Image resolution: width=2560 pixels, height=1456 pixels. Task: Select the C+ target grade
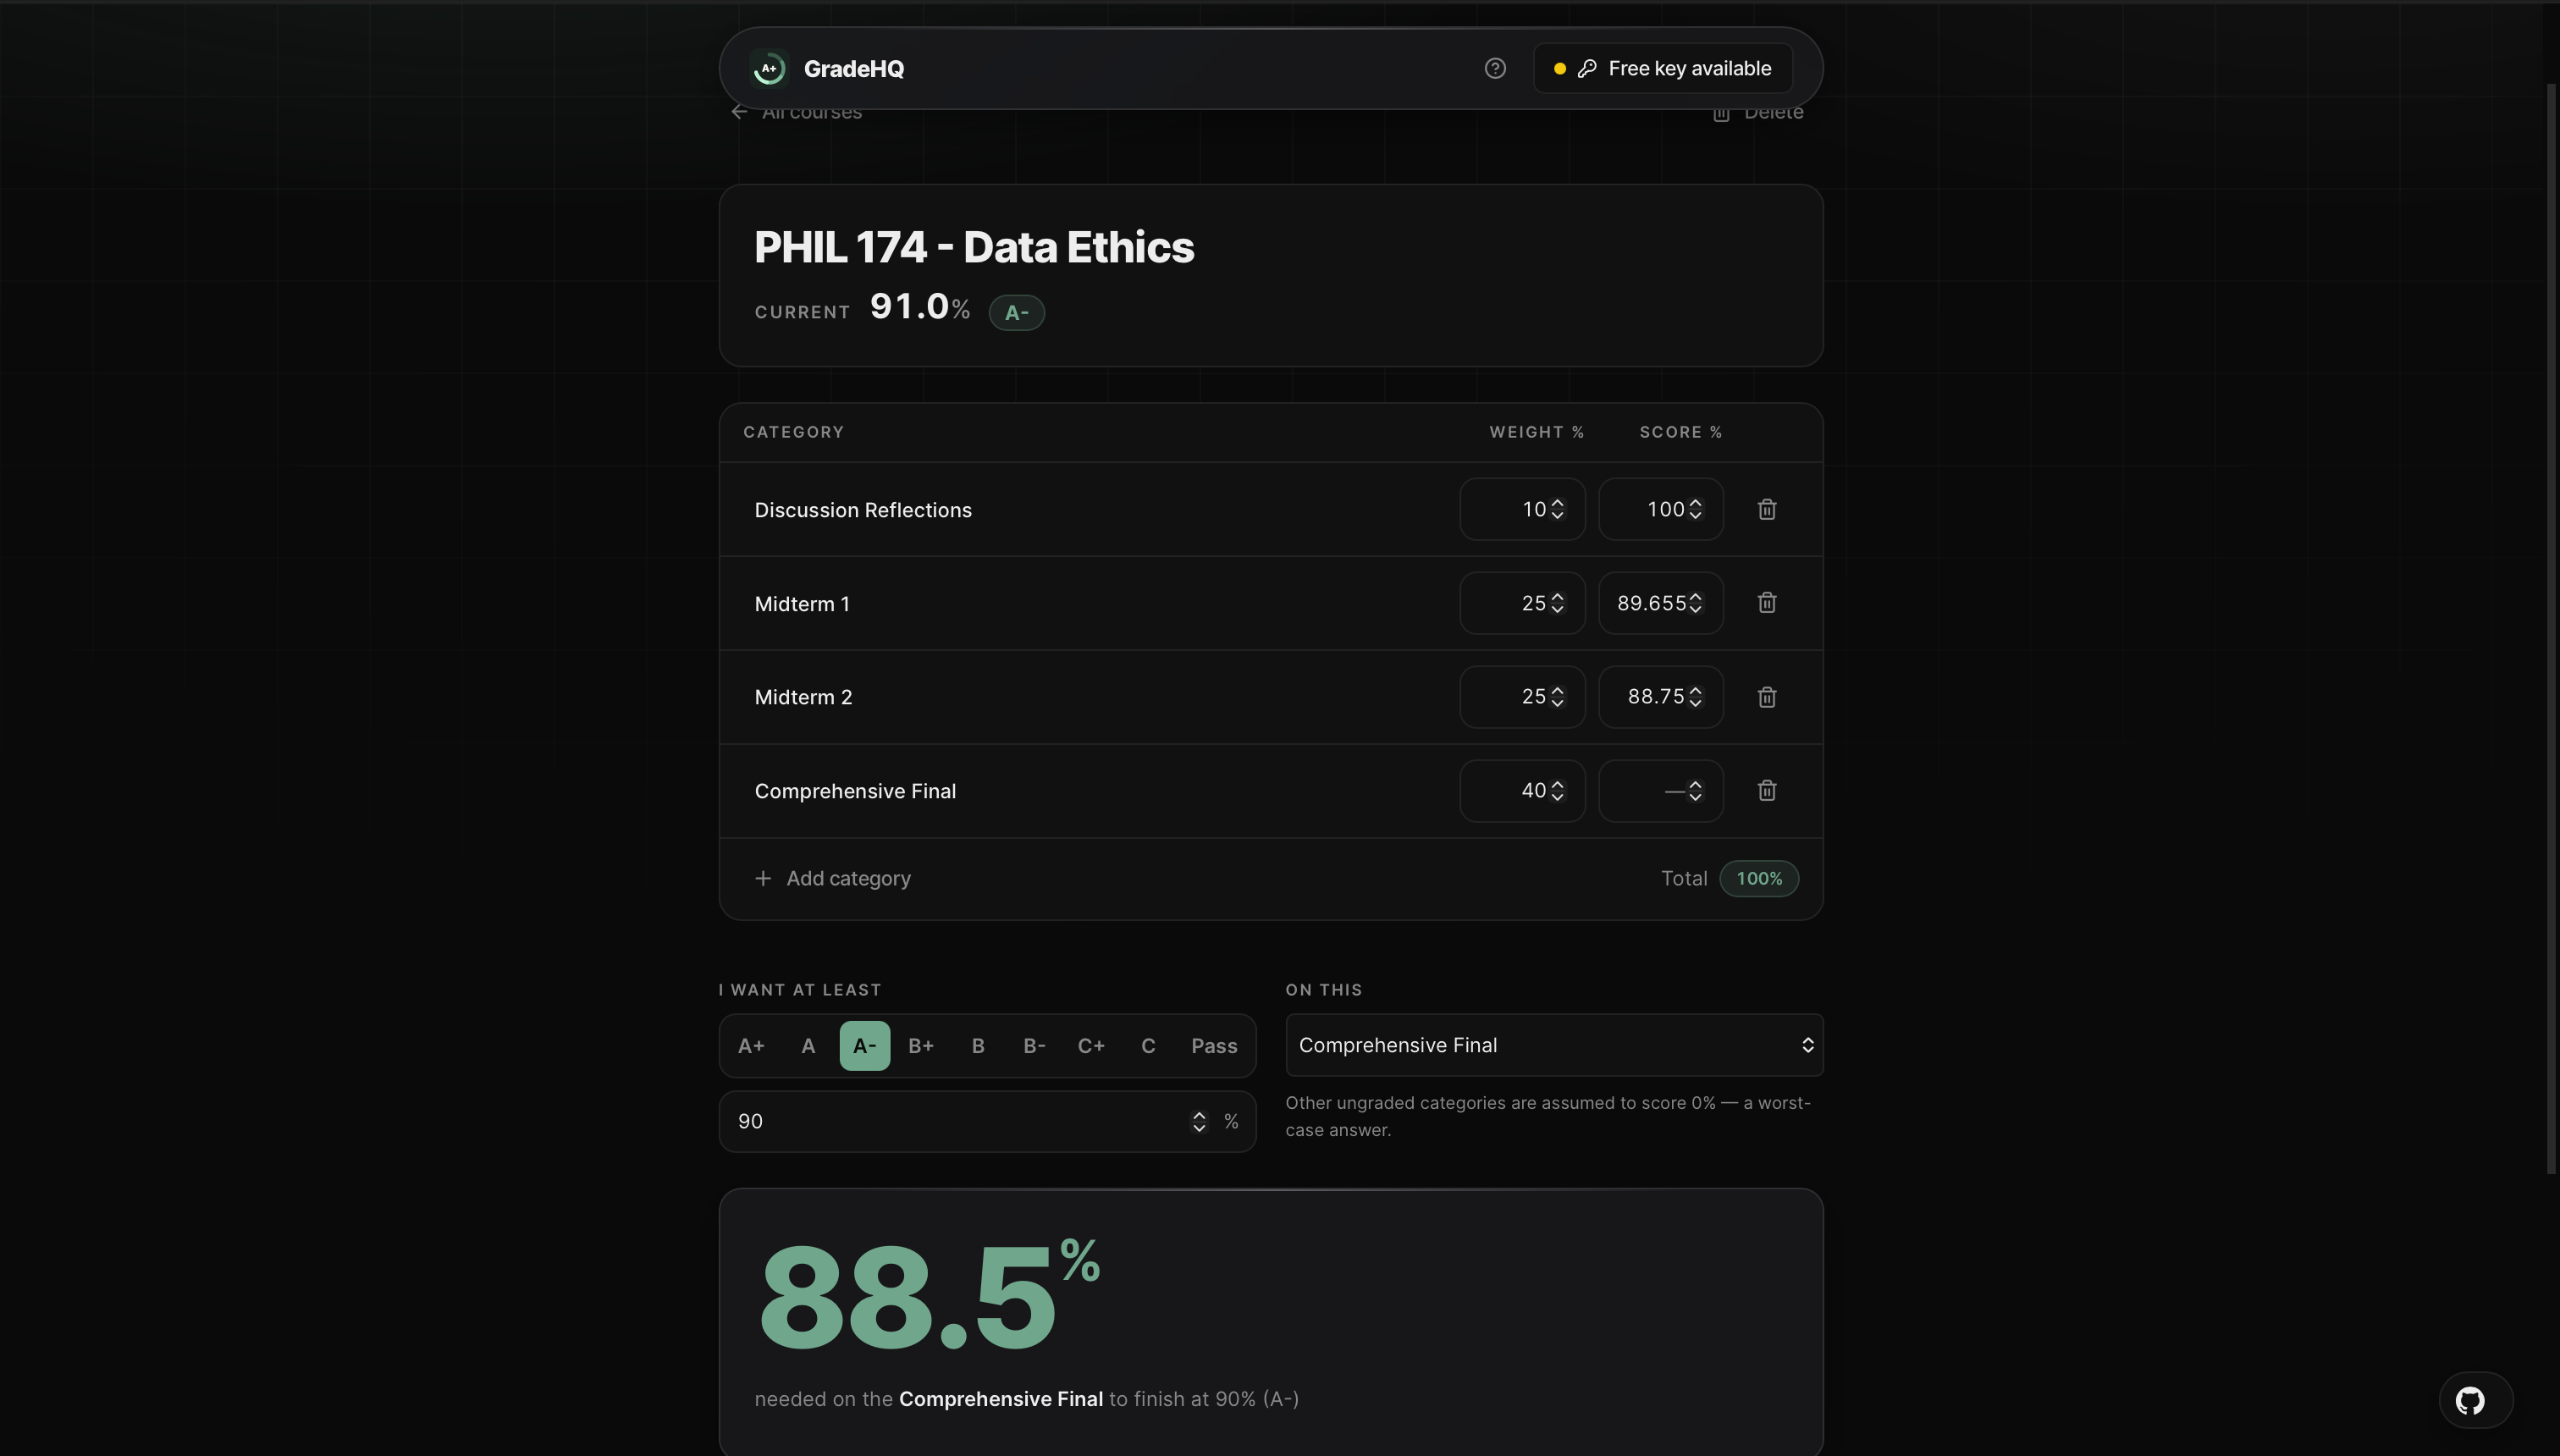1091,1046
